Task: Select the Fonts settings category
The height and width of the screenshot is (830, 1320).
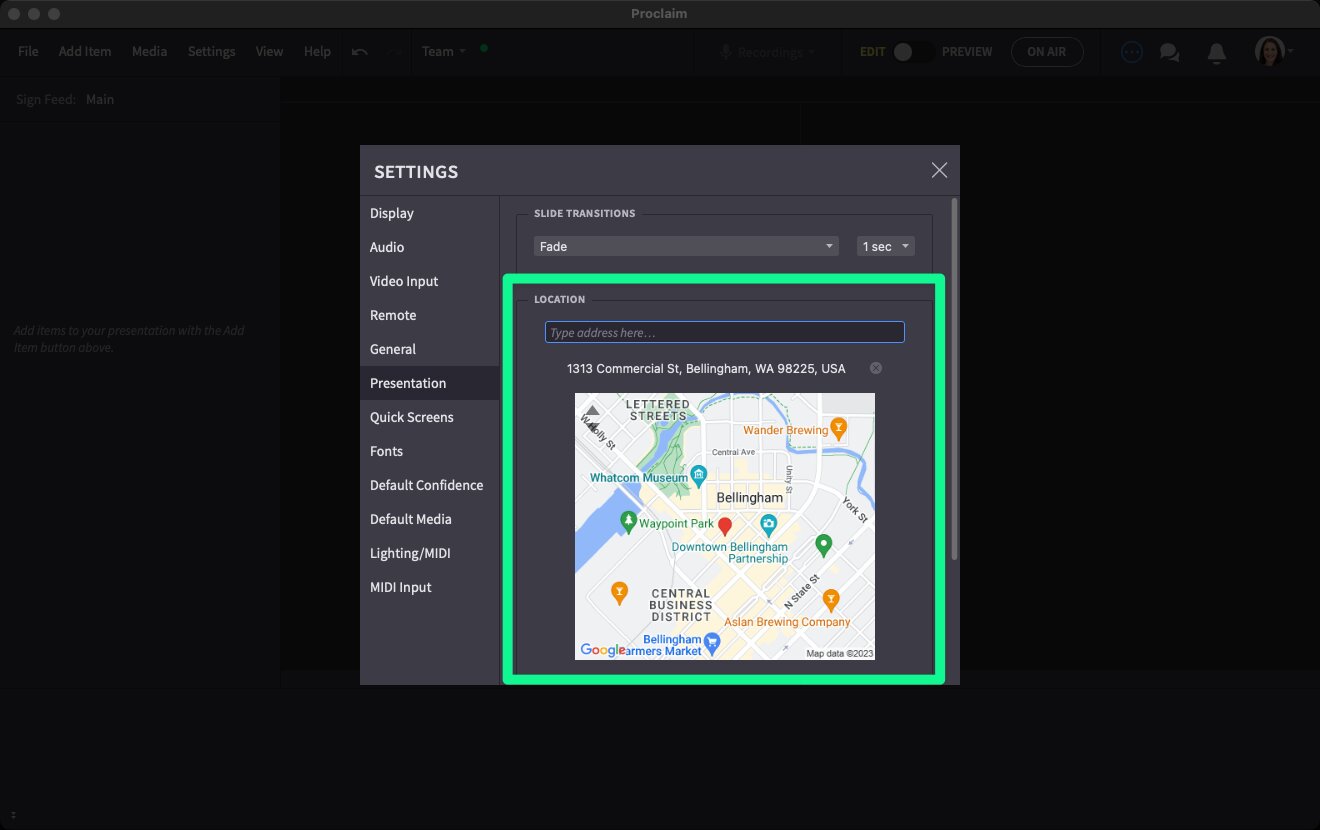Action: click(429, 451)
